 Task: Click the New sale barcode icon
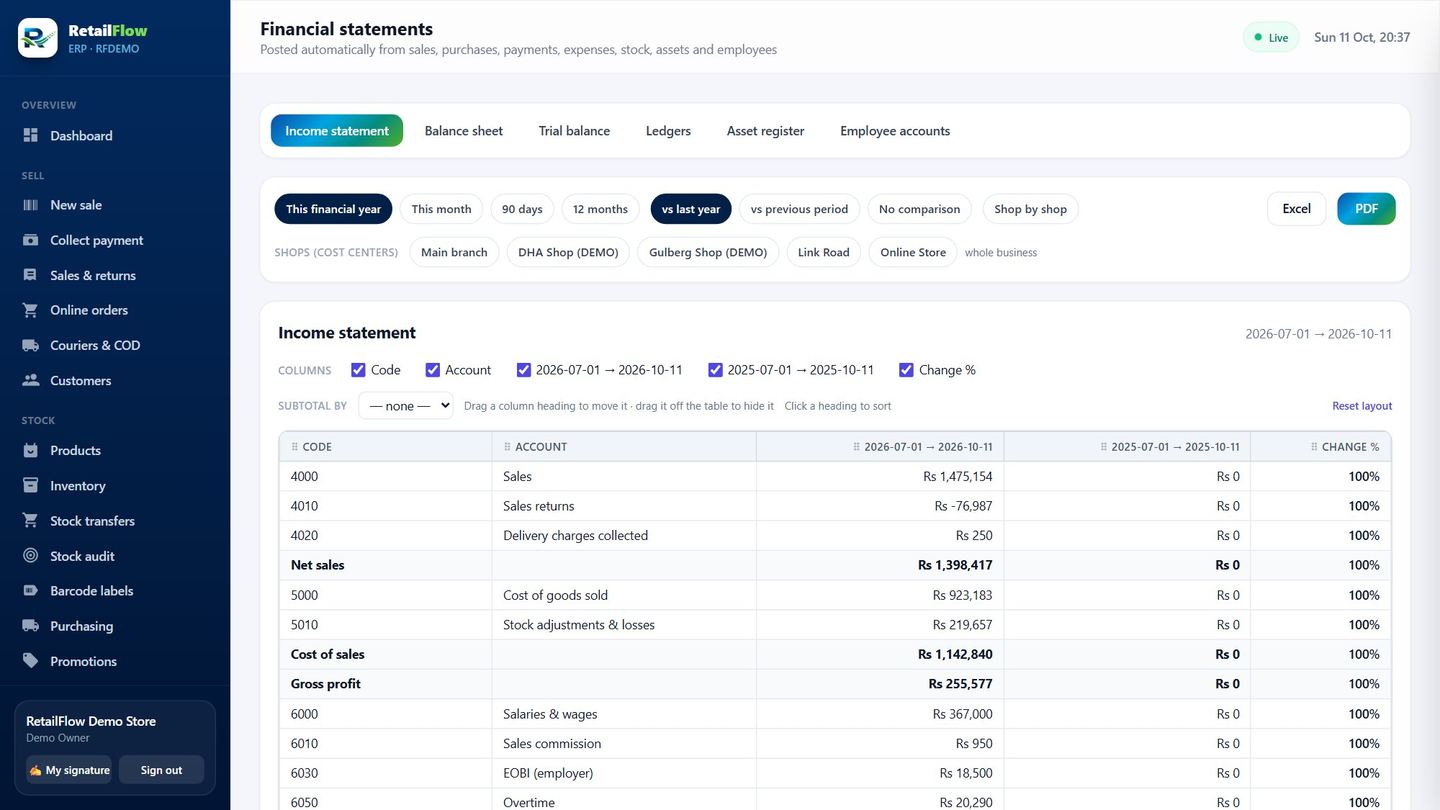(x=31, y=205)
